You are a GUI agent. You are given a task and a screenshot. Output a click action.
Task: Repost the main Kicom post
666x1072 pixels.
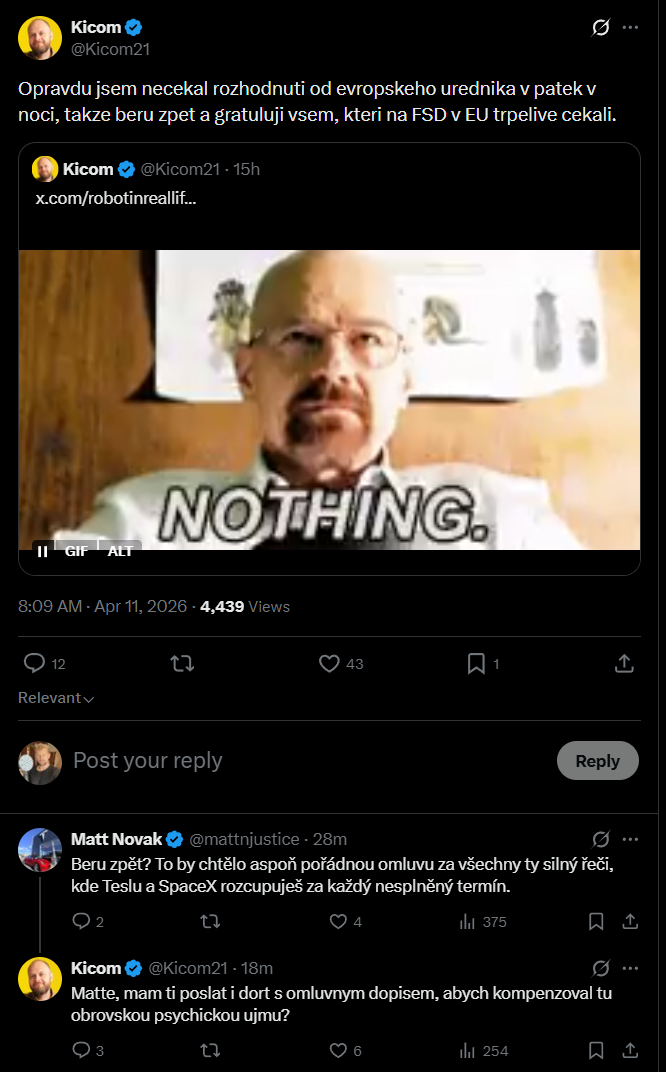click(x=182, y=663)
